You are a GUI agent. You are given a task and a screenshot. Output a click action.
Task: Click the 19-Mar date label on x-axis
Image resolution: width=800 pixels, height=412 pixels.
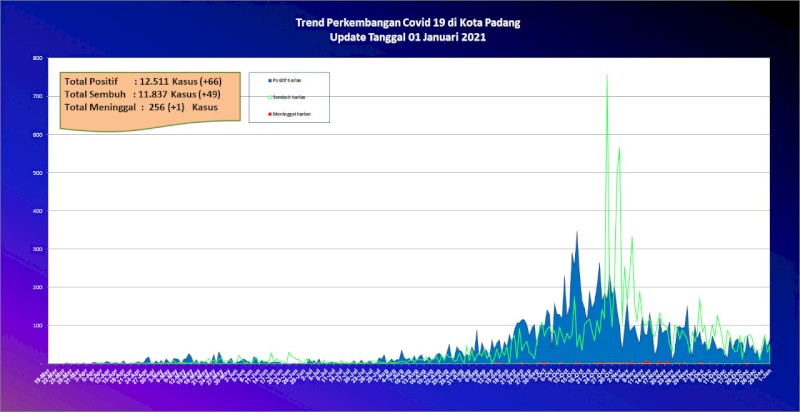[42, 374]
